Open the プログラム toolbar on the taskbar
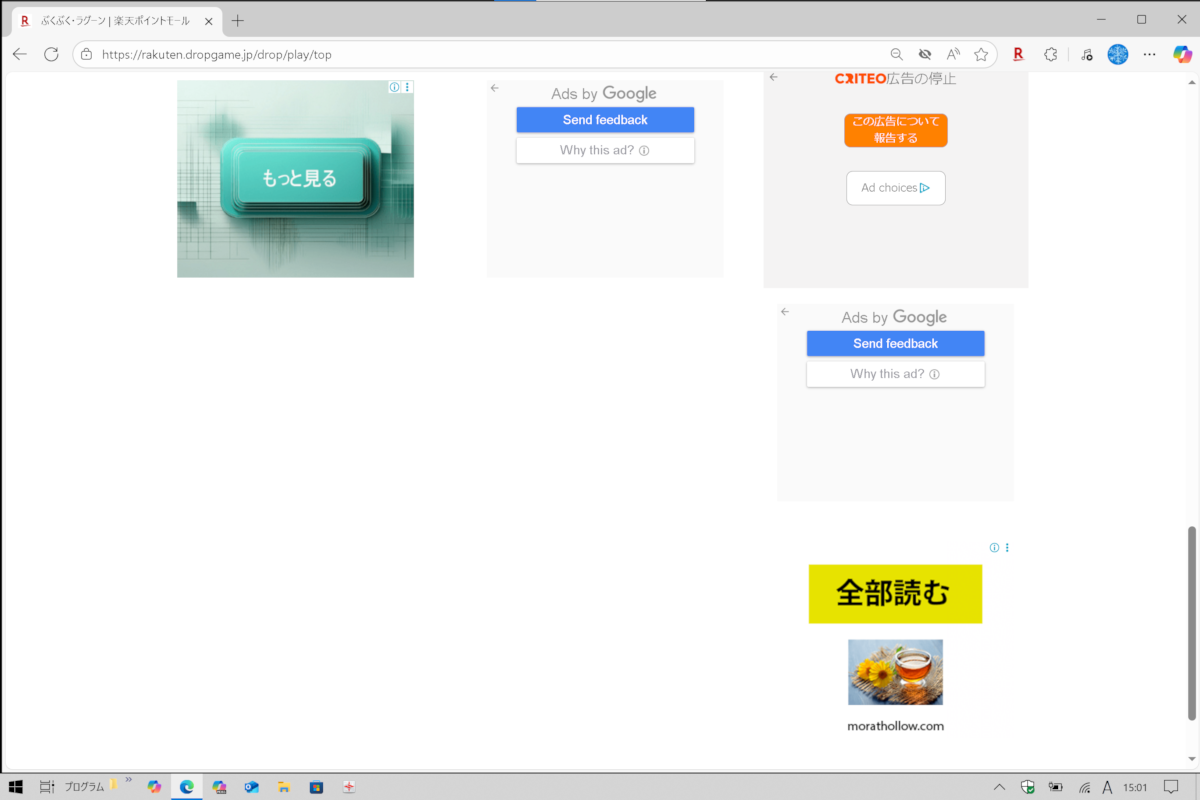Image resolution: width=1200 pixels, height=800 pixels. [84, 787]
